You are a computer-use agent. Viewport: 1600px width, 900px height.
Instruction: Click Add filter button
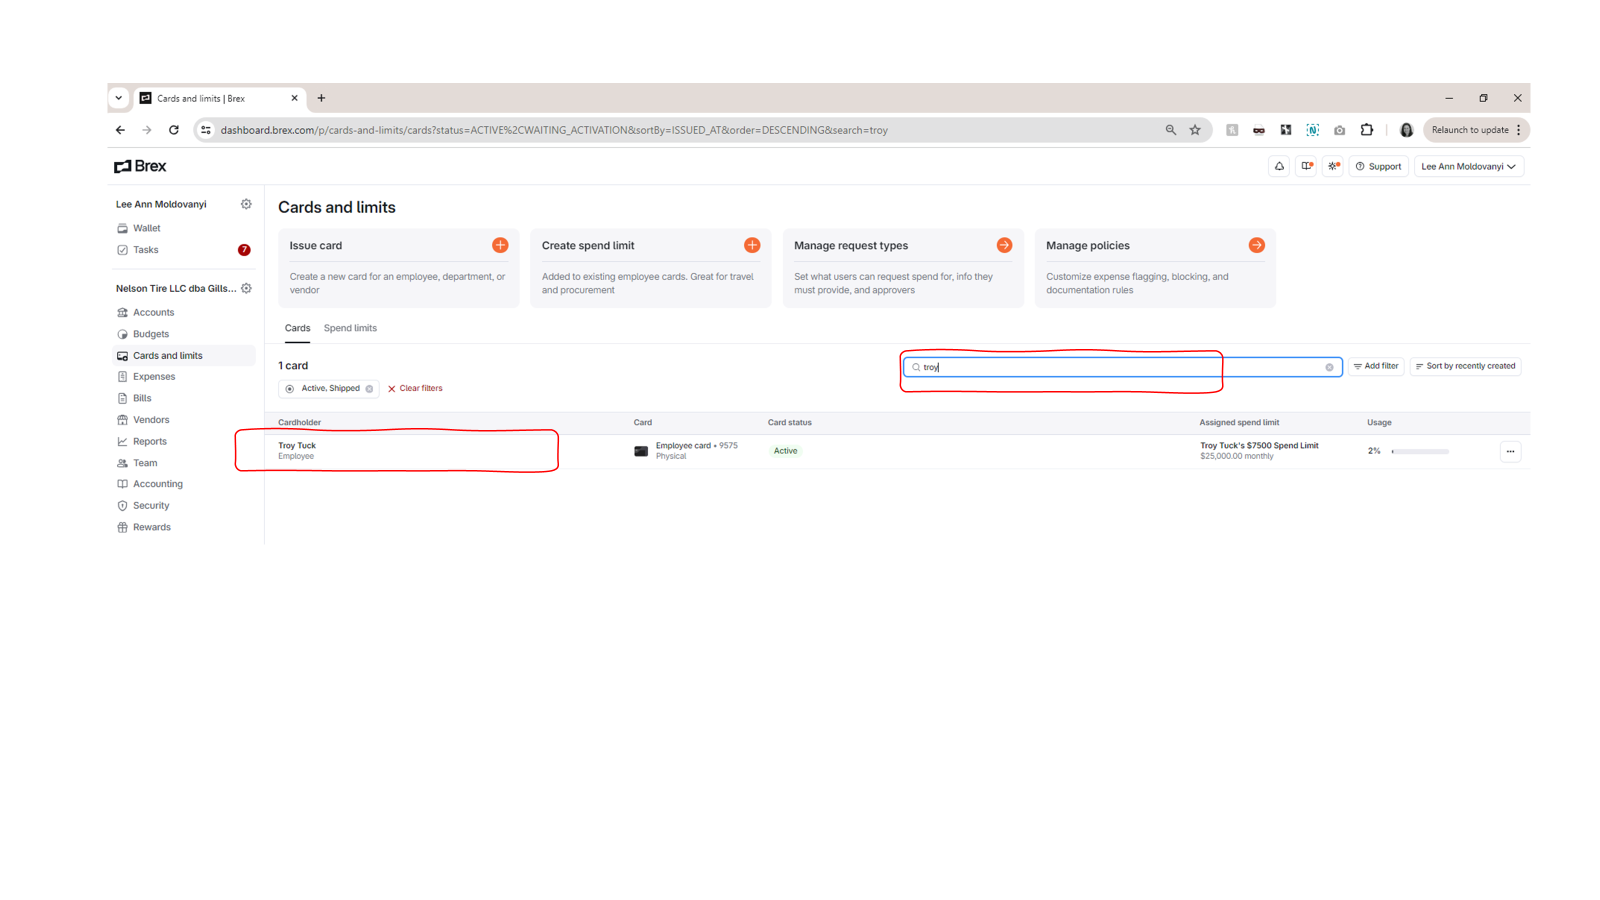tap(1376, 366)
